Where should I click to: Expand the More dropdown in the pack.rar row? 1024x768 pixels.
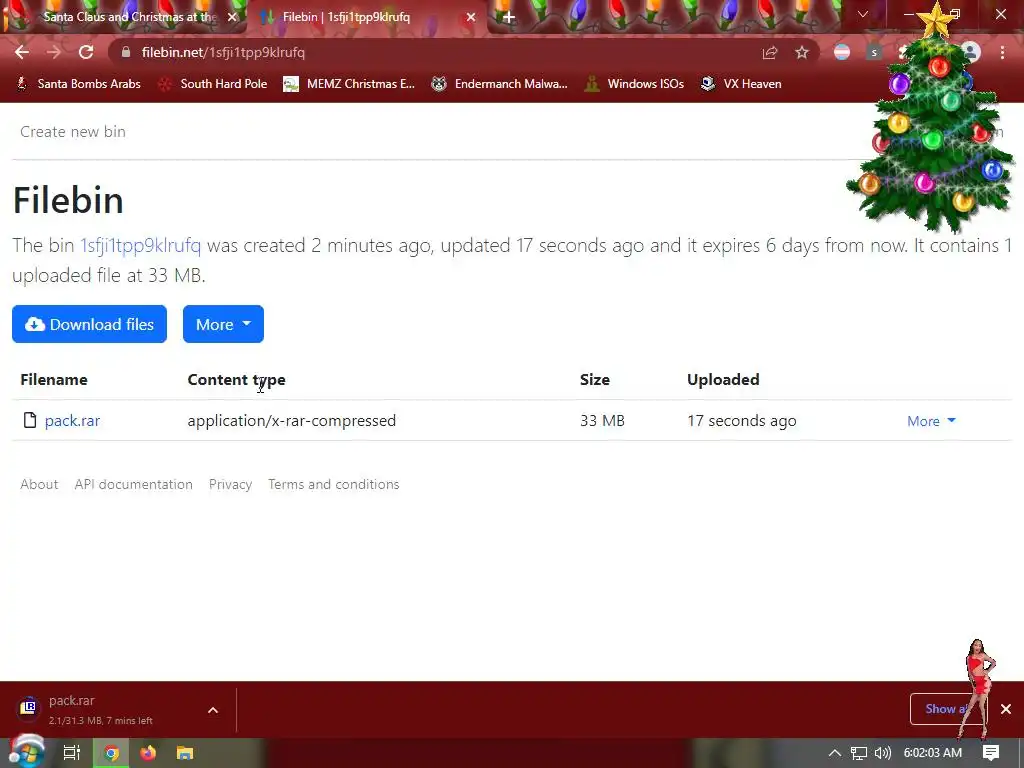click(931, 421)
